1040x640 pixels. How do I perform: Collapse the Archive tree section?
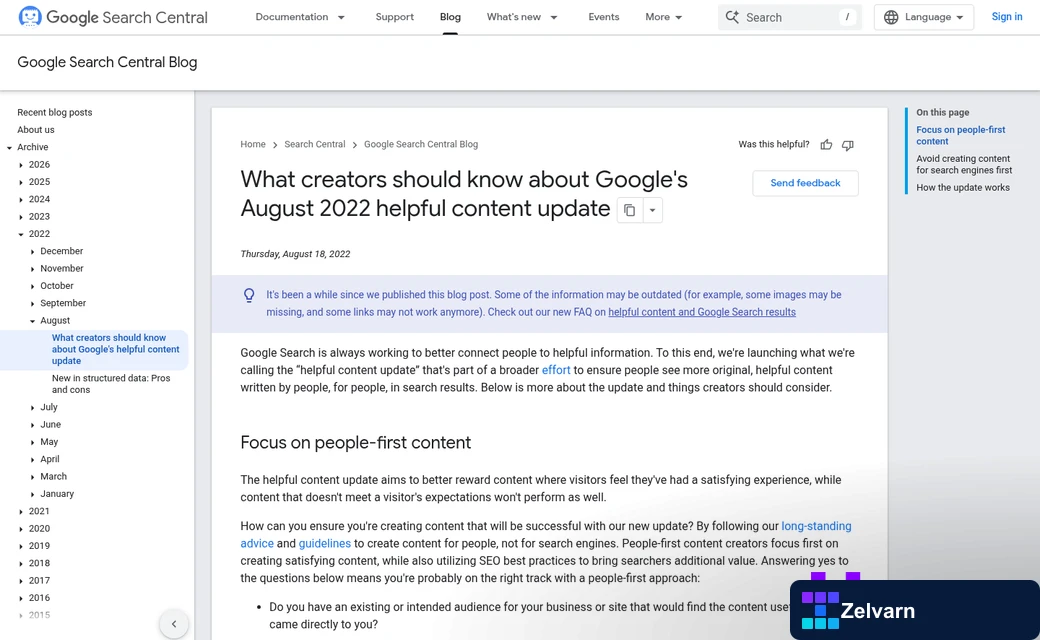point(9,147)
